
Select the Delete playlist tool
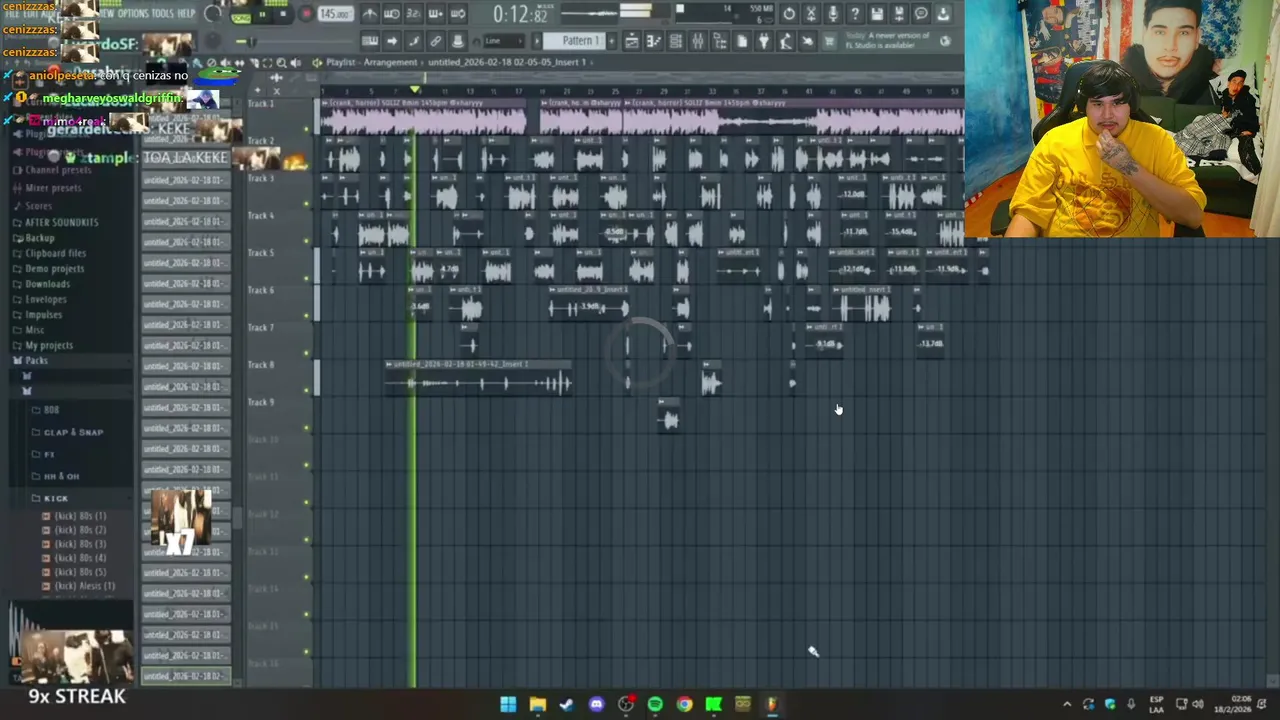[x=211, y=63]
